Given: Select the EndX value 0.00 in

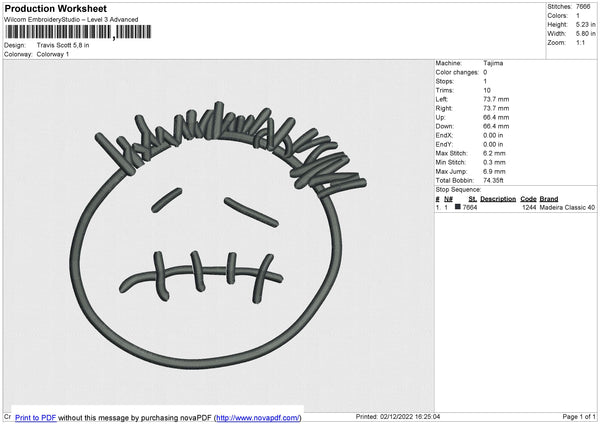Looking at the screenshot, I should [x=493, y=135].
